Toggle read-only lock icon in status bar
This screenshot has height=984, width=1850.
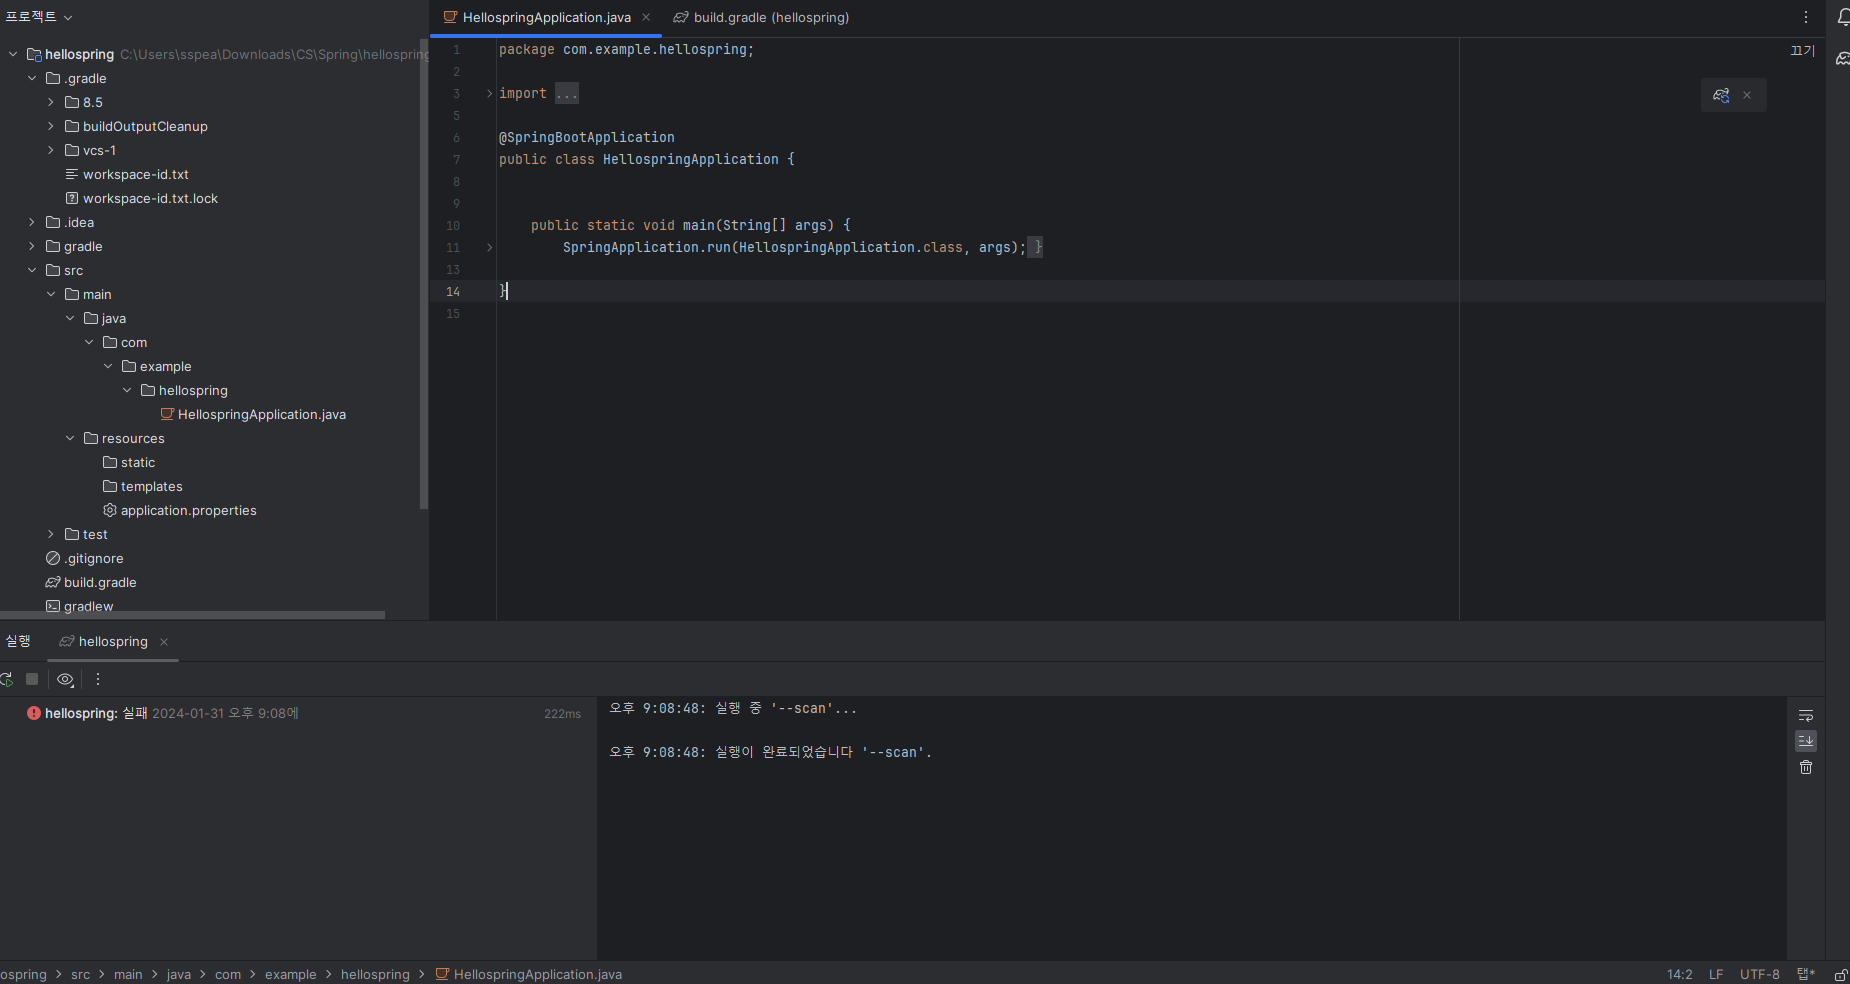click(1841, 974)
